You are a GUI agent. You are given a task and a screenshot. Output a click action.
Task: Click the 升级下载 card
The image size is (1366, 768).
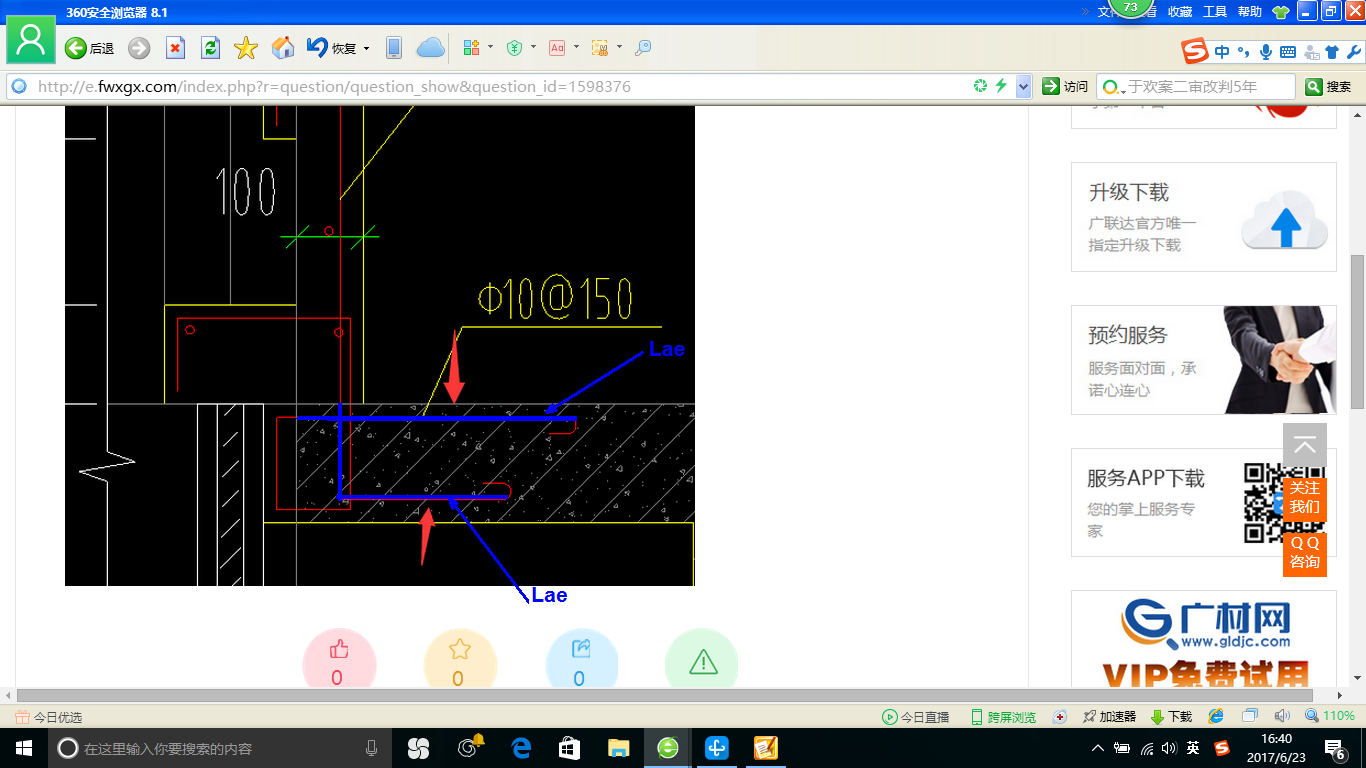tap(1204, 217)
